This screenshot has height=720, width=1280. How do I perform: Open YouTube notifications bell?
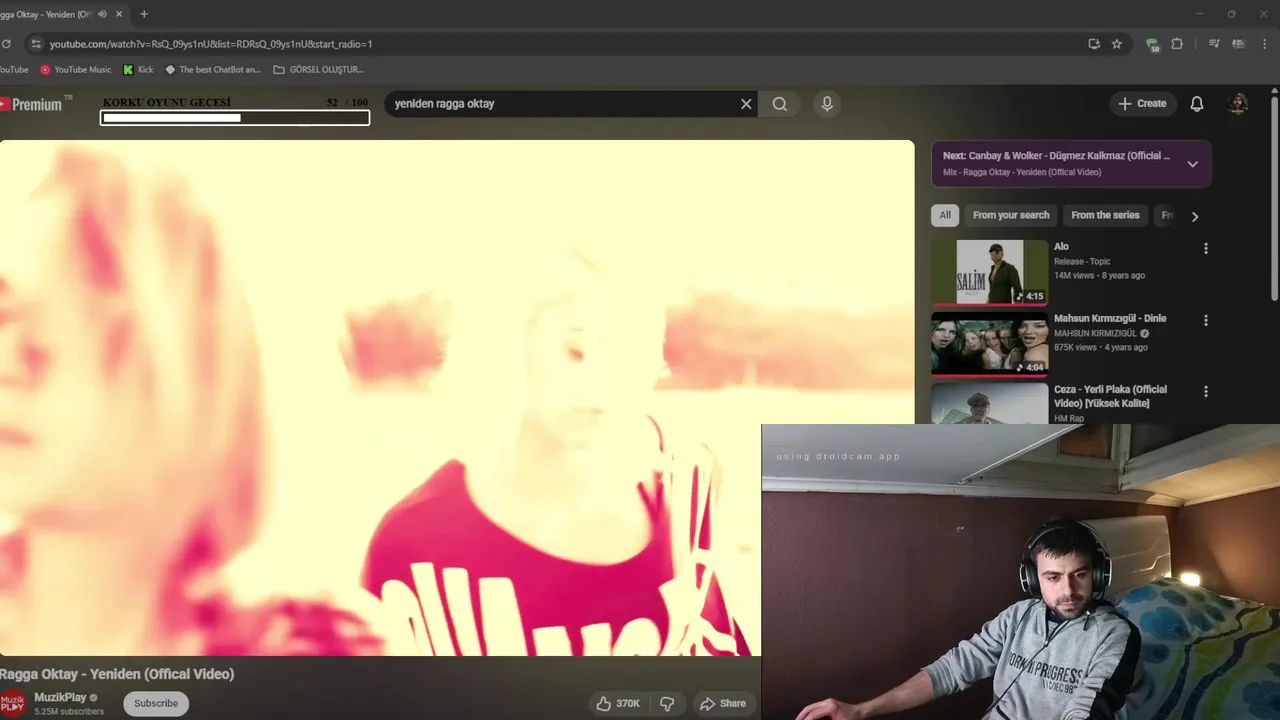(1197, 104)
